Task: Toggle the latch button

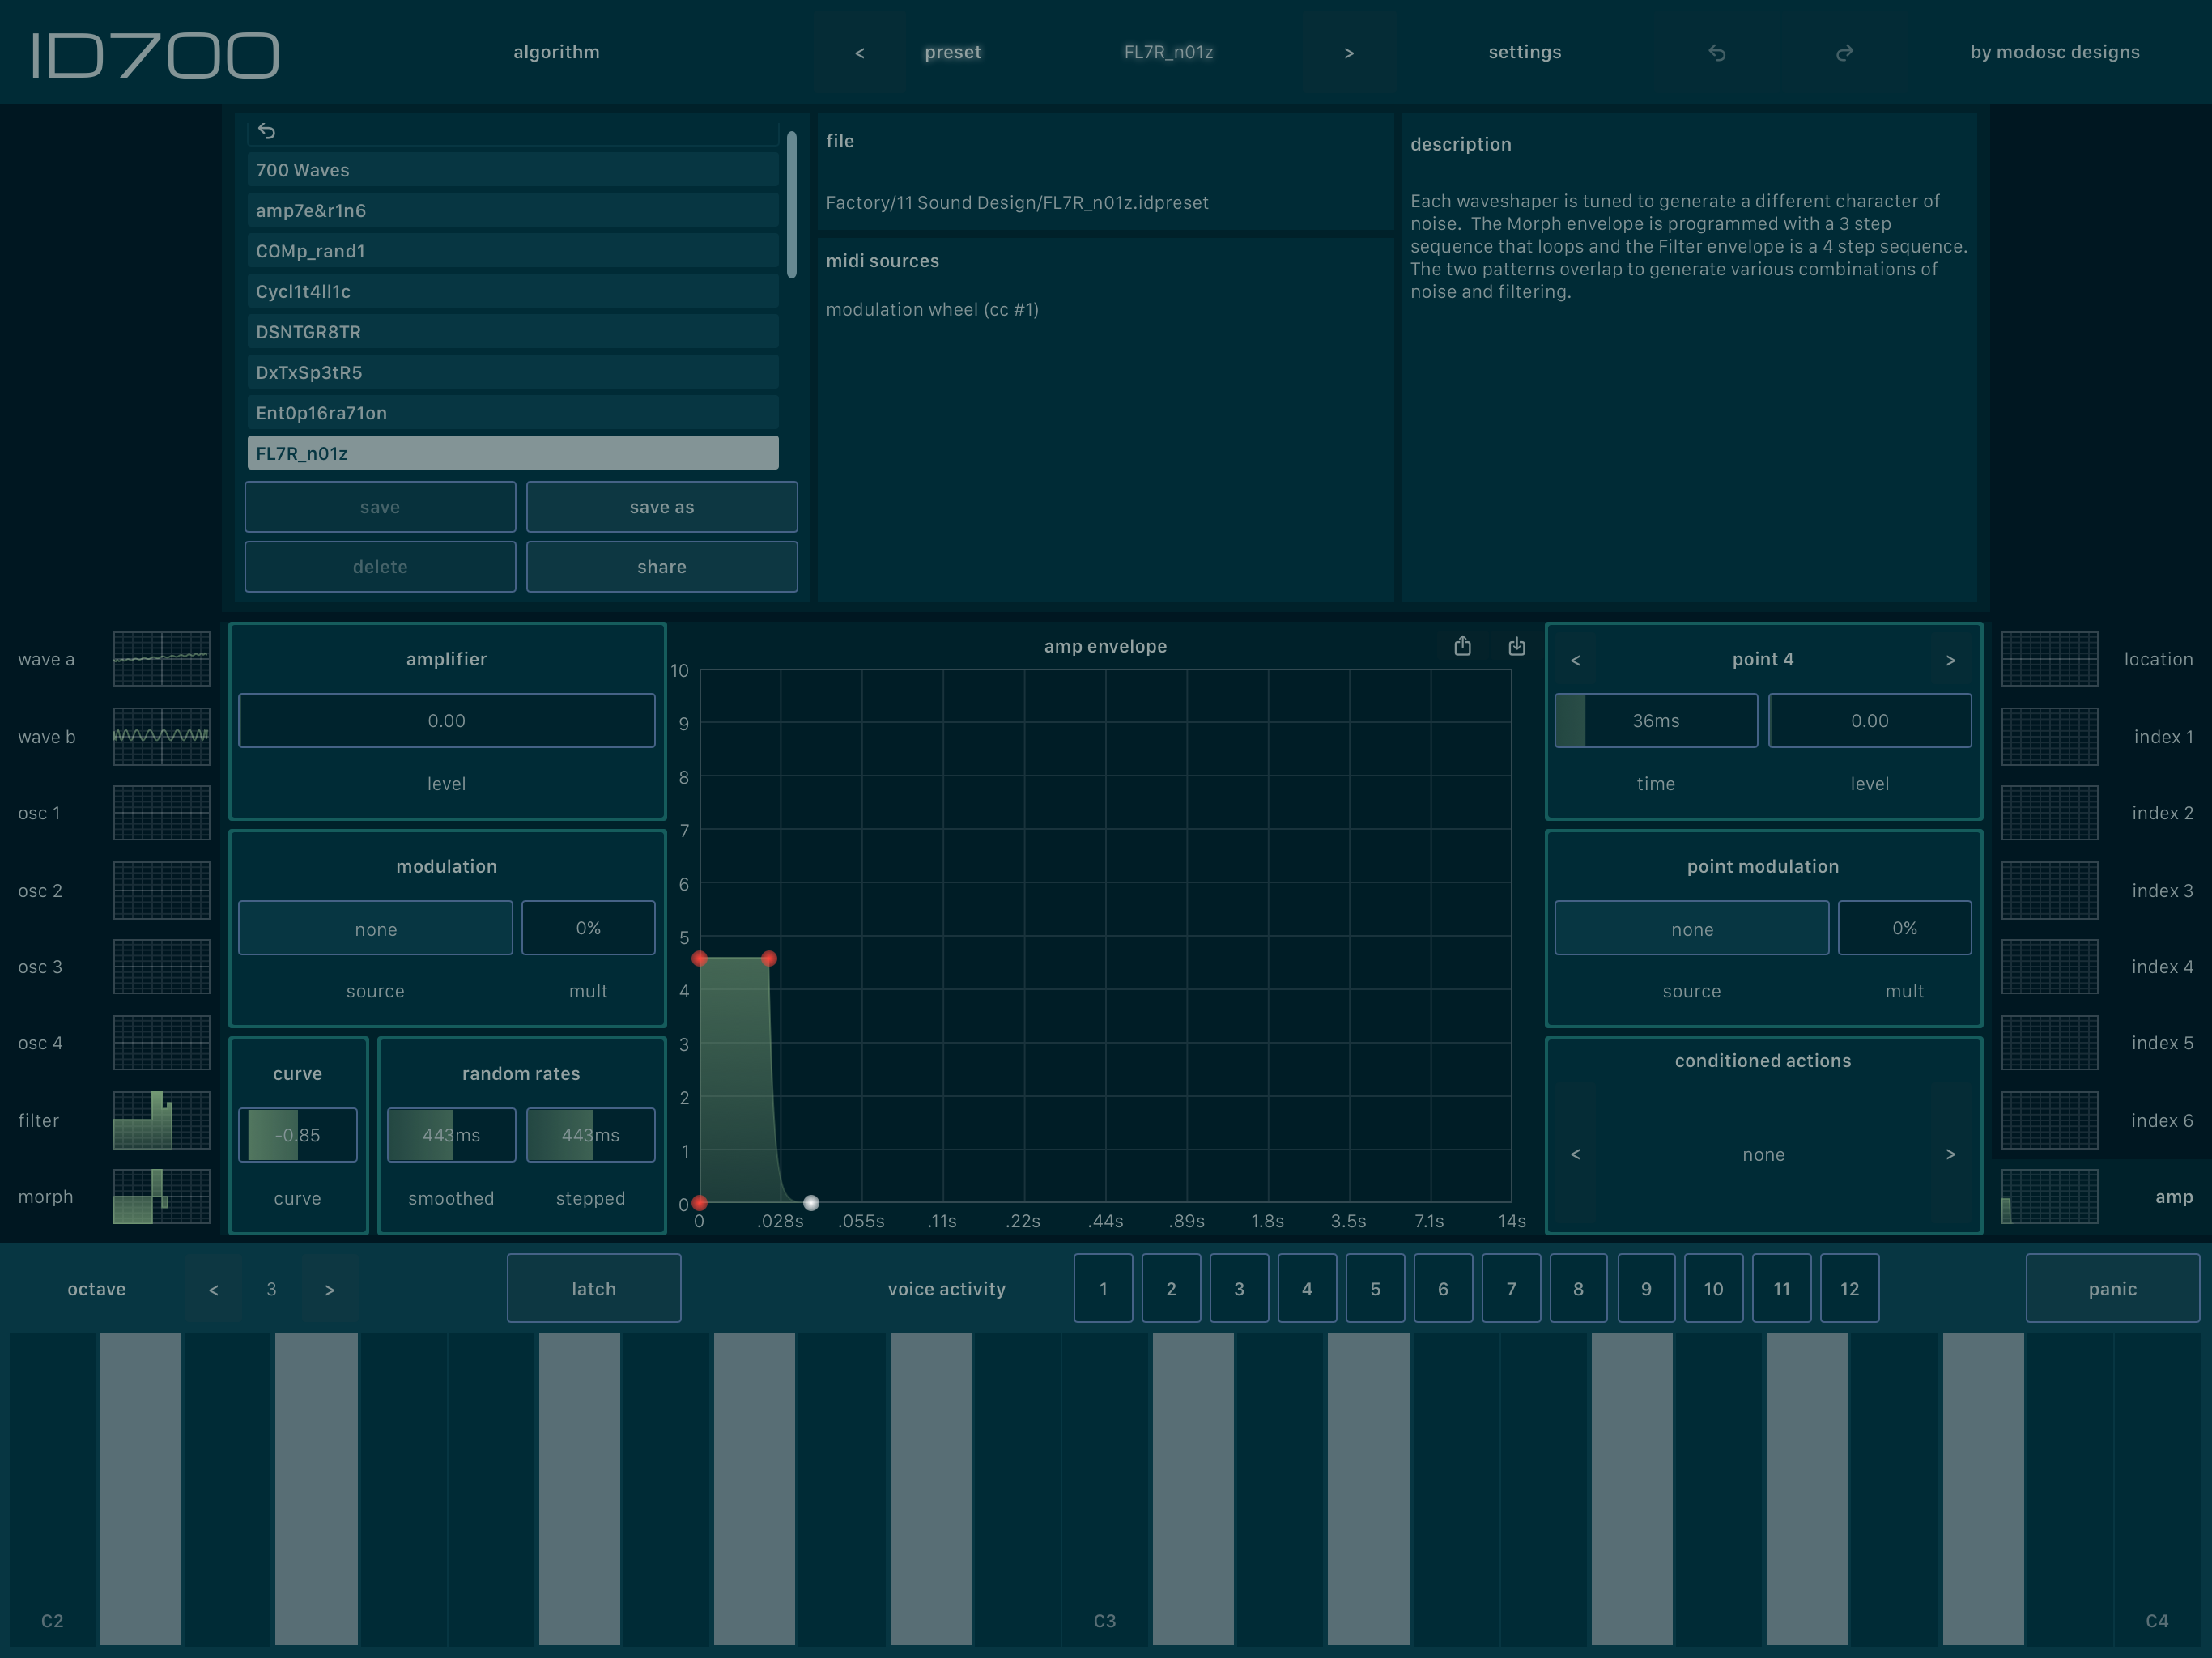Action: point(593,1288)
